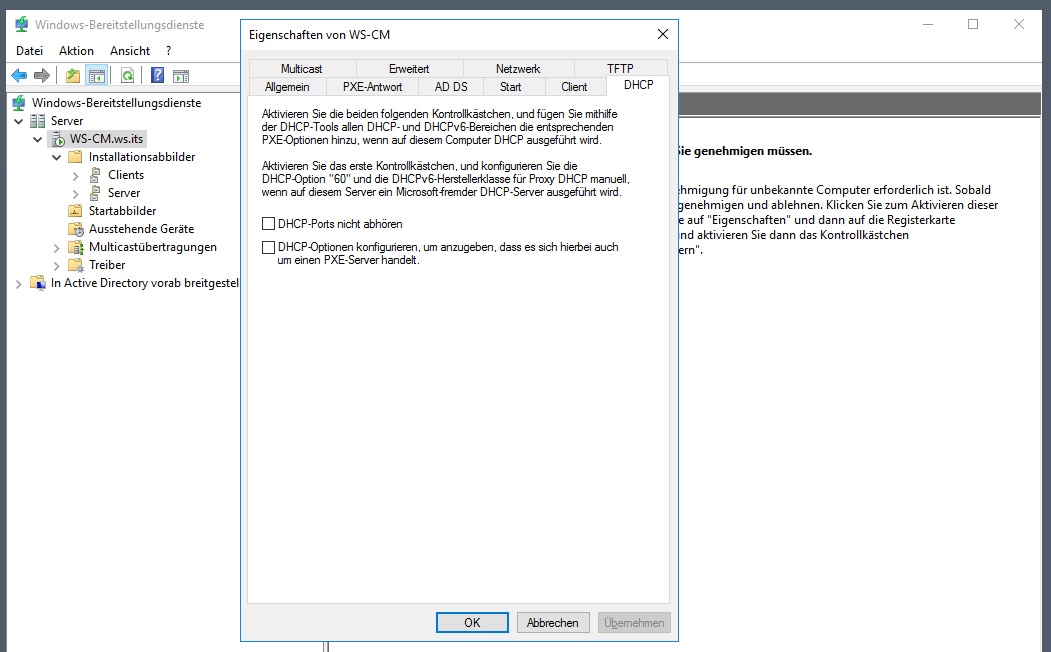Select WS-CM.ws.its in the tree

coord(107,139)
